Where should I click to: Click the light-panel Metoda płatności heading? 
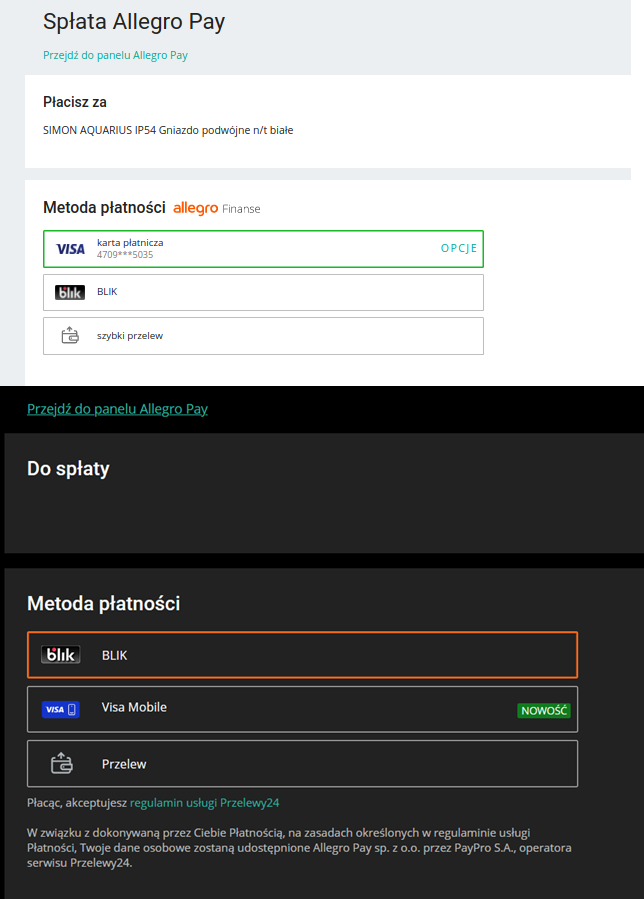[104, 208]
